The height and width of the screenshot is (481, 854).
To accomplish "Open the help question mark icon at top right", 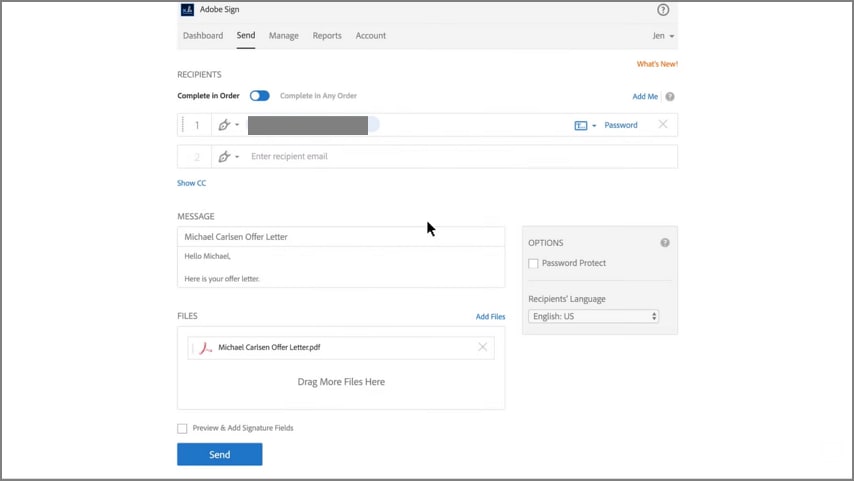I will (x=663, y=10).
